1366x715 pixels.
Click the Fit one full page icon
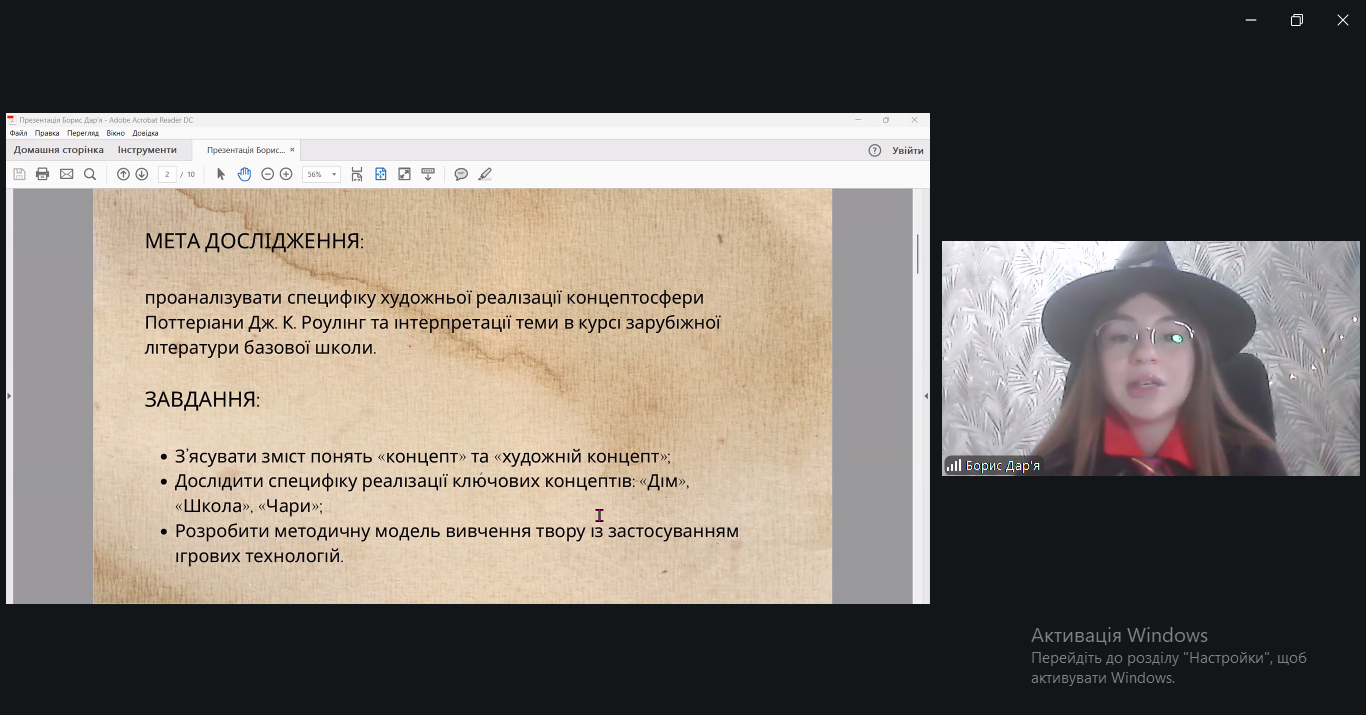pos(380,173)
